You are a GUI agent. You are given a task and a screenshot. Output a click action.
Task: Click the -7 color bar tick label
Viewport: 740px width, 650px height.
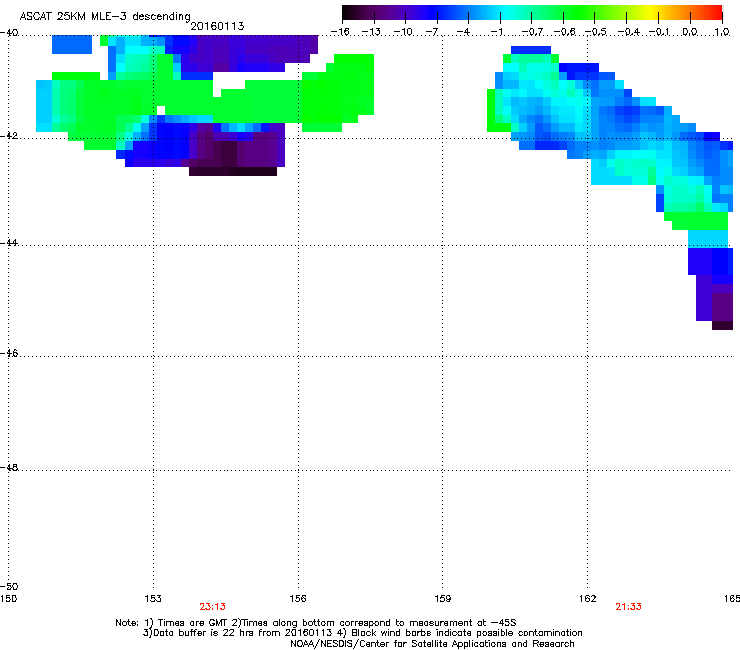[432, 32]
